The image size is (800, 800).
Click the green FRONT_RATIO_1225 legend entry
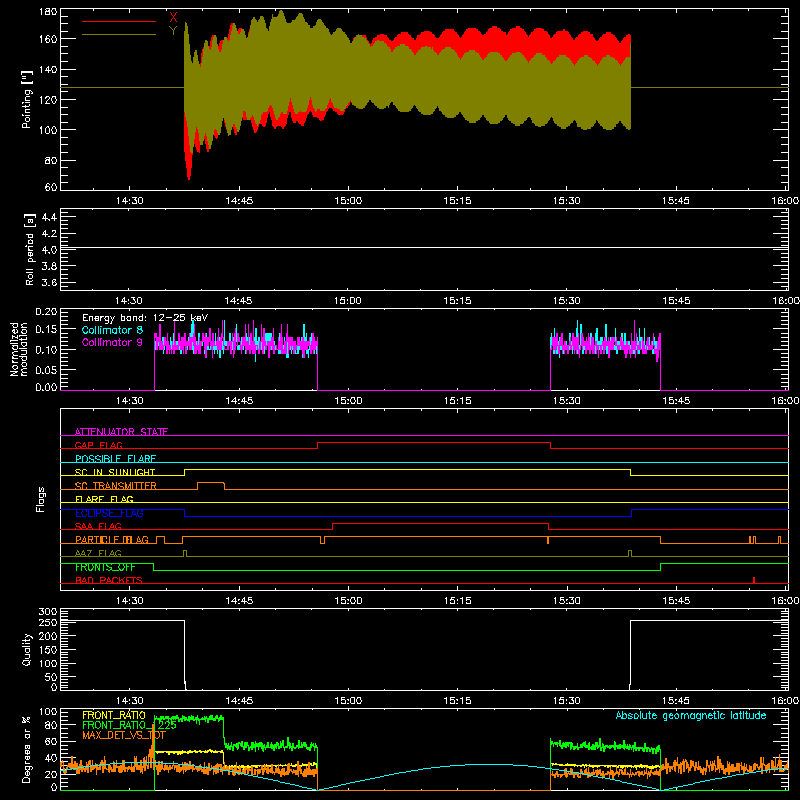pyautogui.click(x=130, y=725)
